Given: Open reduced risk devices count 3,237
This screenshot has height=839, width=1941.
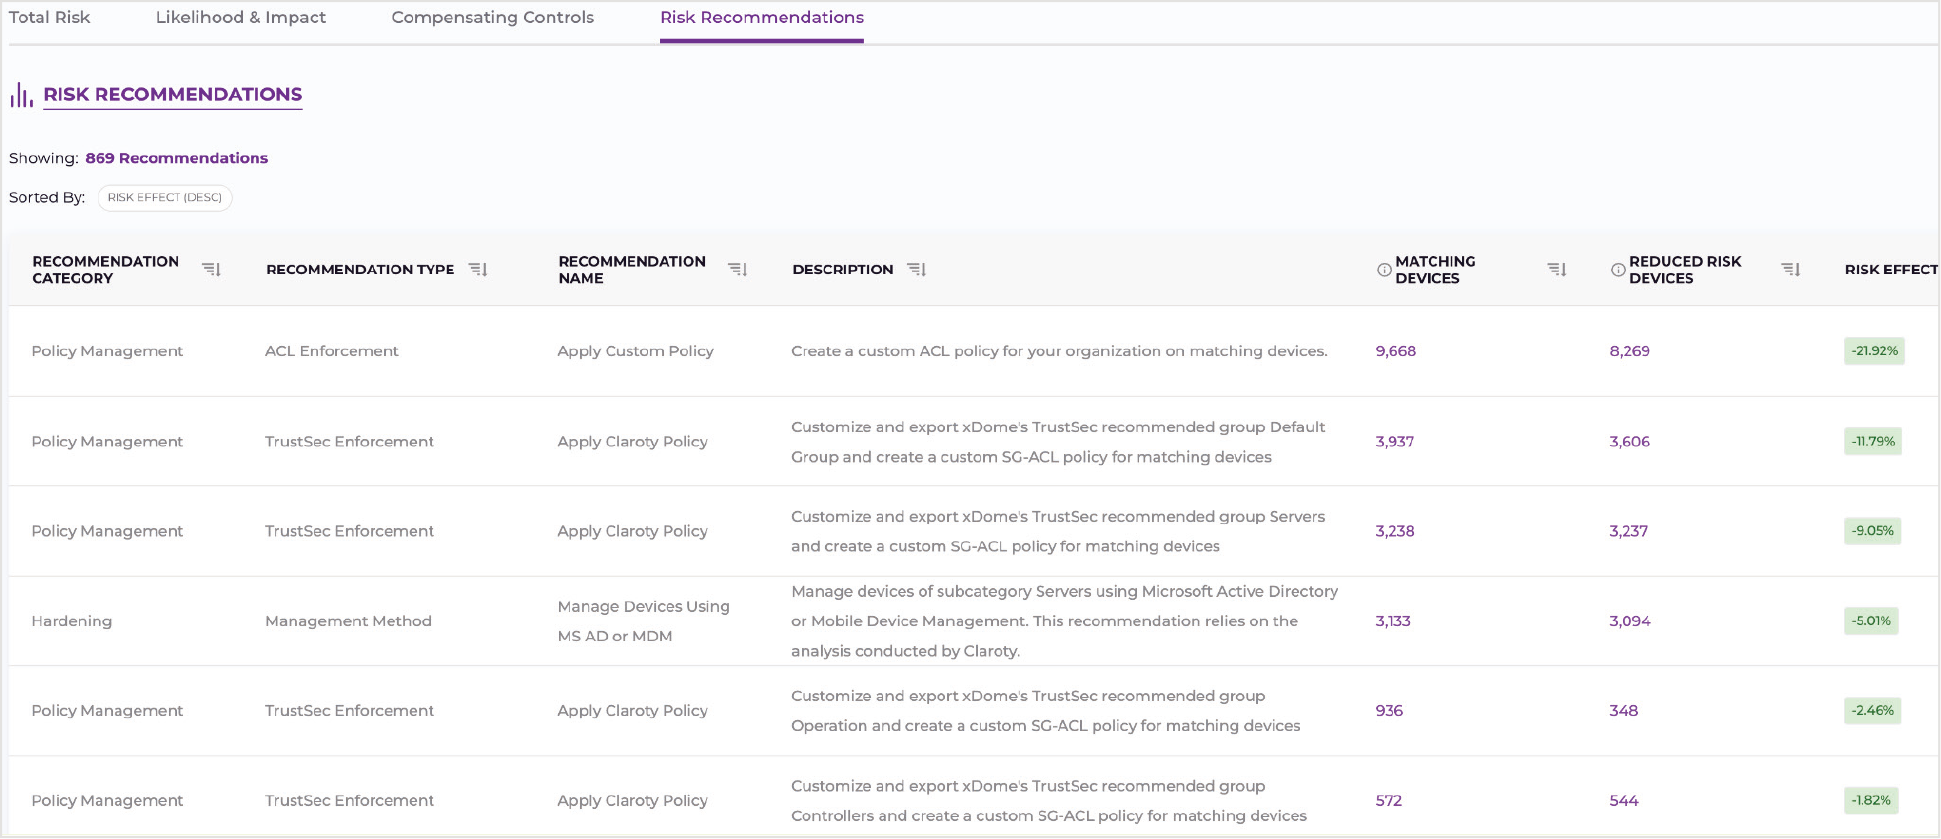Looking at the screenshot, I should (1629, 531).
